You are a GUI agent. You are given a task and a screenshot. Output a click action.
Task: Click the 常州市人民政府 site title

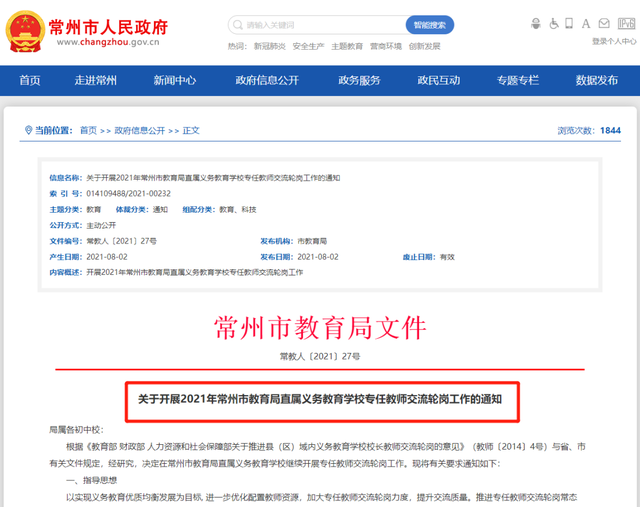click(x=109, y=27)
